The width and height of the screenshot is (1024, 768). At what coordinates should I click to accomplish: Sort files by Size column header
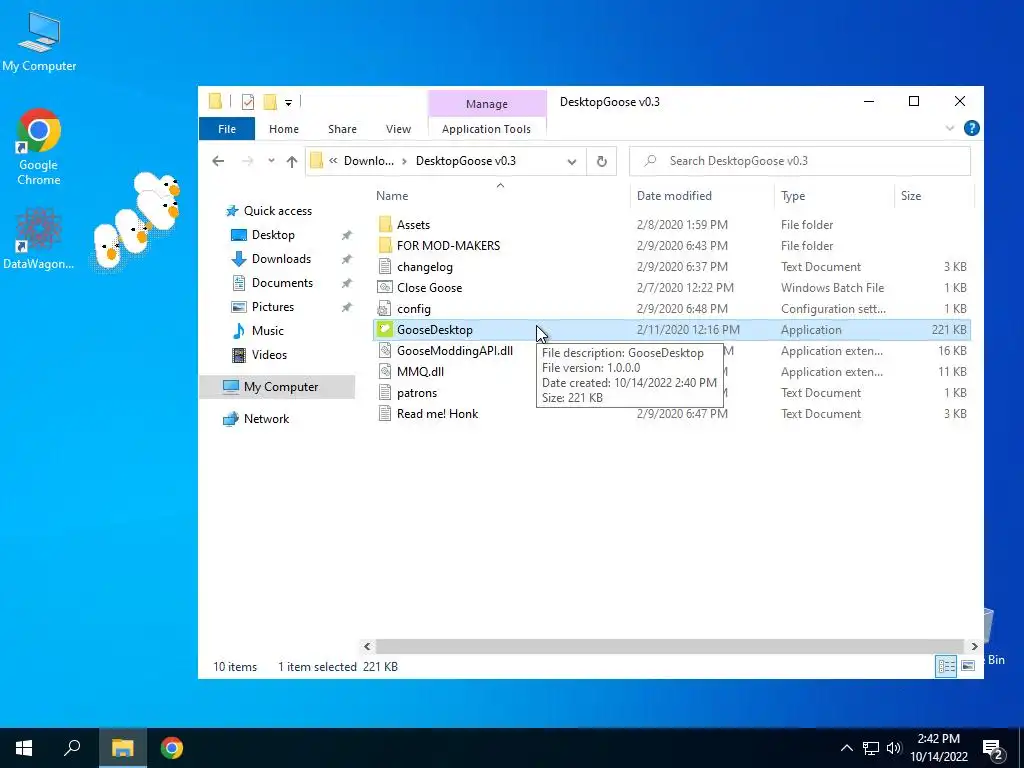click(x=911, y=196)
